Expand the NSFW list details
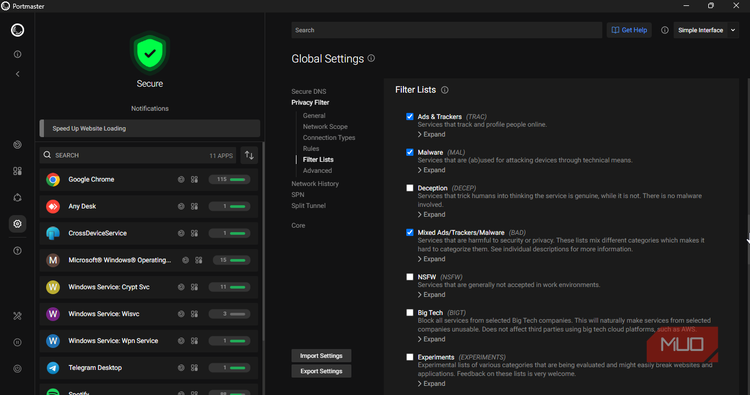The width and height of the screenshot is (750, 395). point(431,295)
